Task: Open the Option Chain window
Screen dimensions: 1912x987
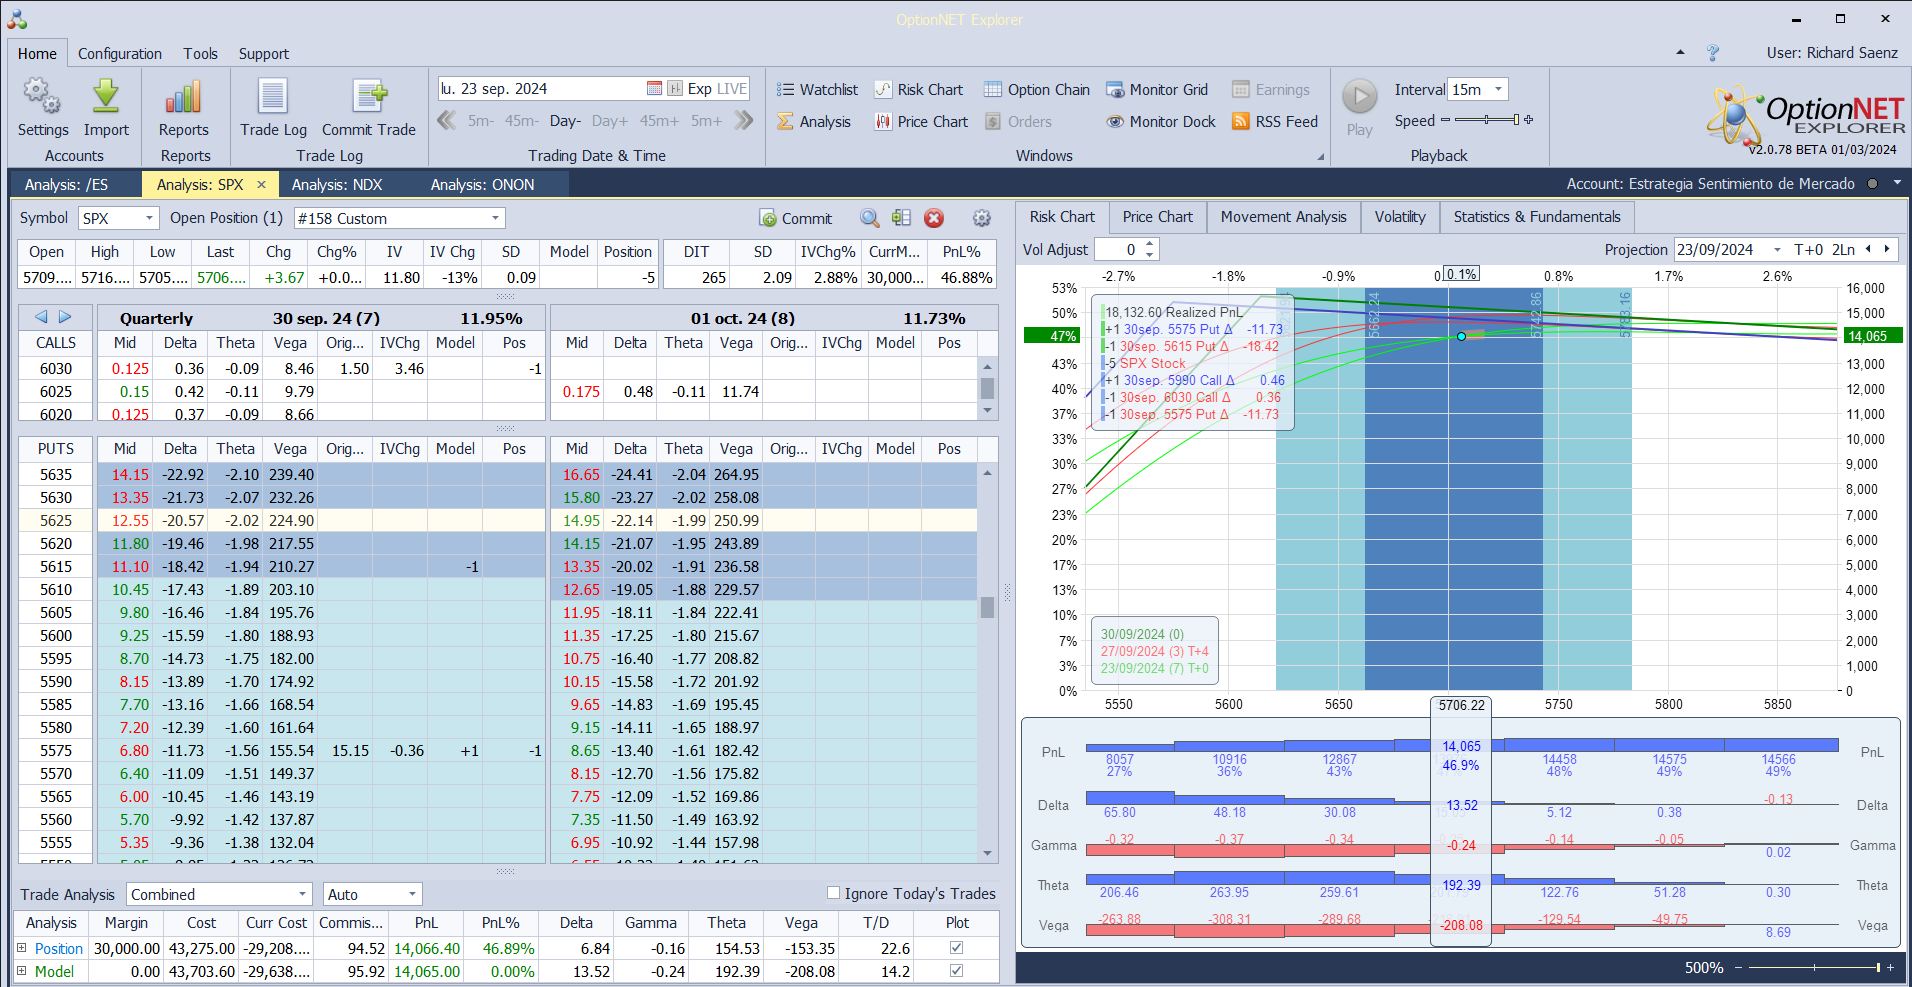Action: point(1036,90)
